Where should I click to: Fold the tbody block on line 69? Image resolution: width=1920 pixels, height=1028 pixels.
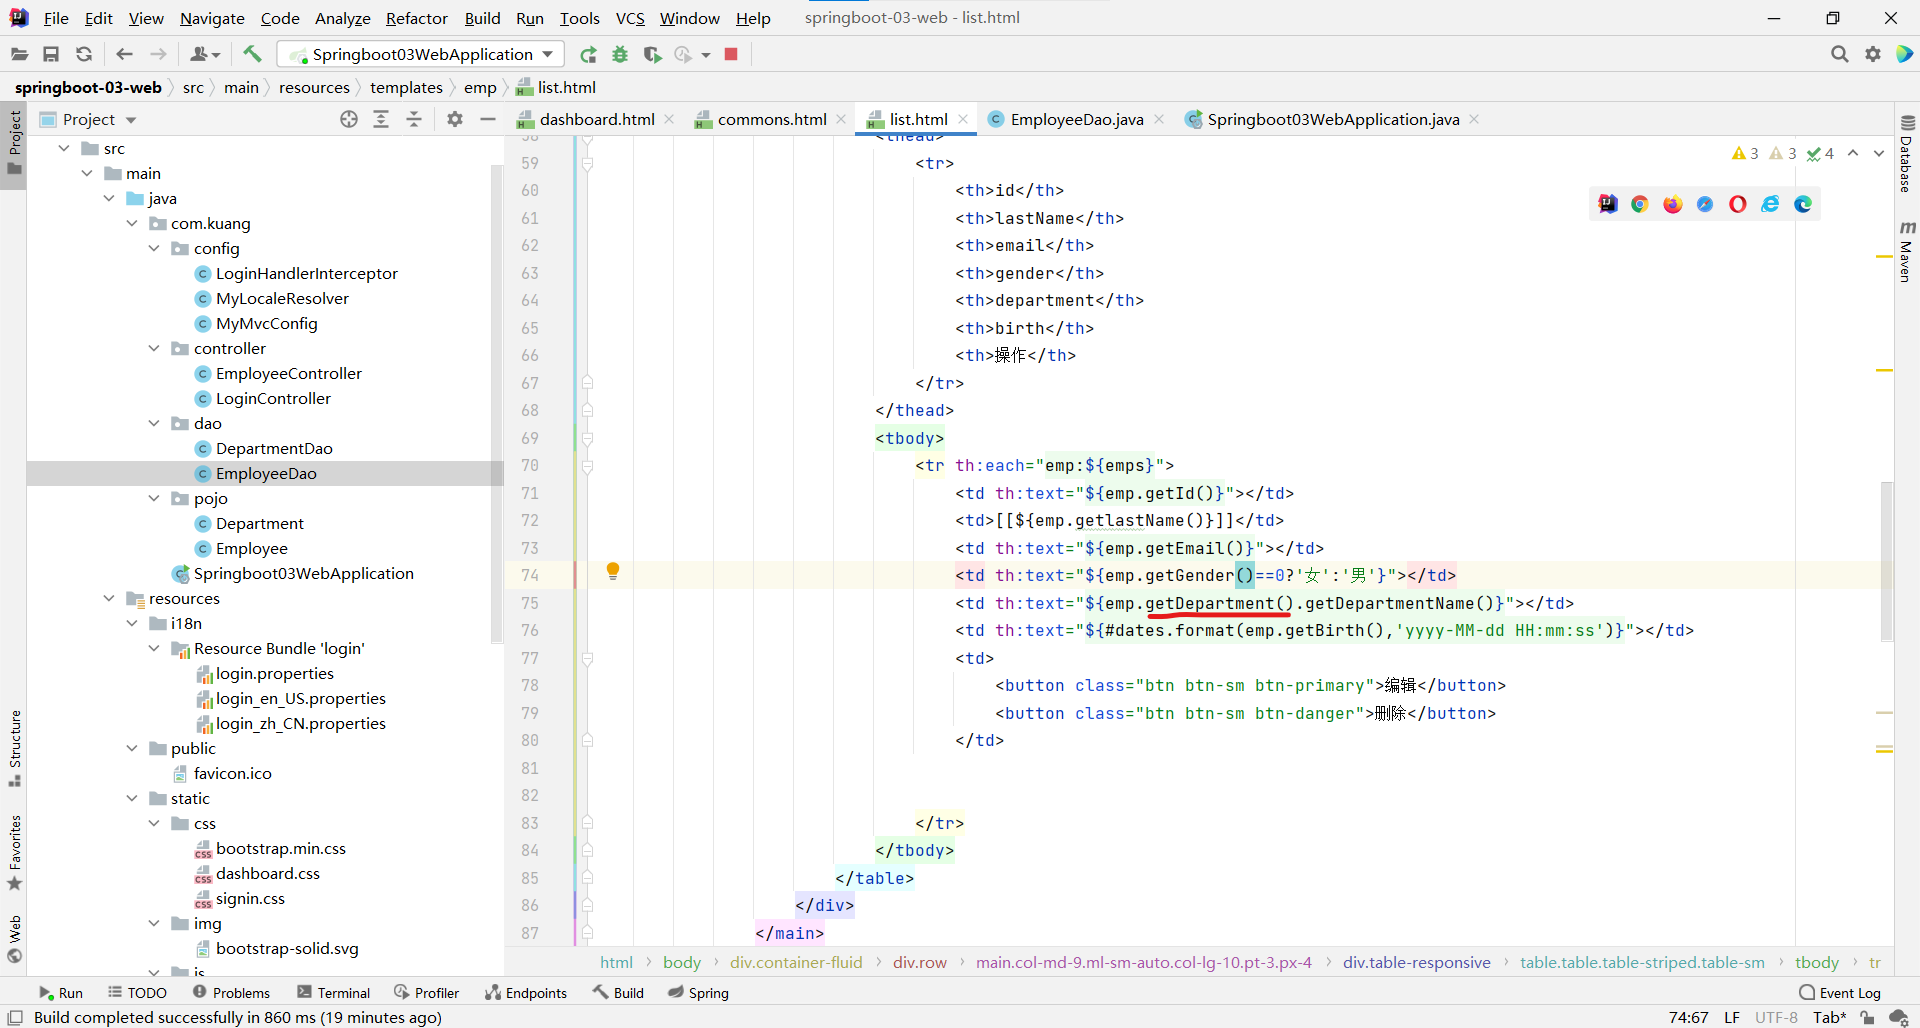pyautogui.click(x=588, y=438)
